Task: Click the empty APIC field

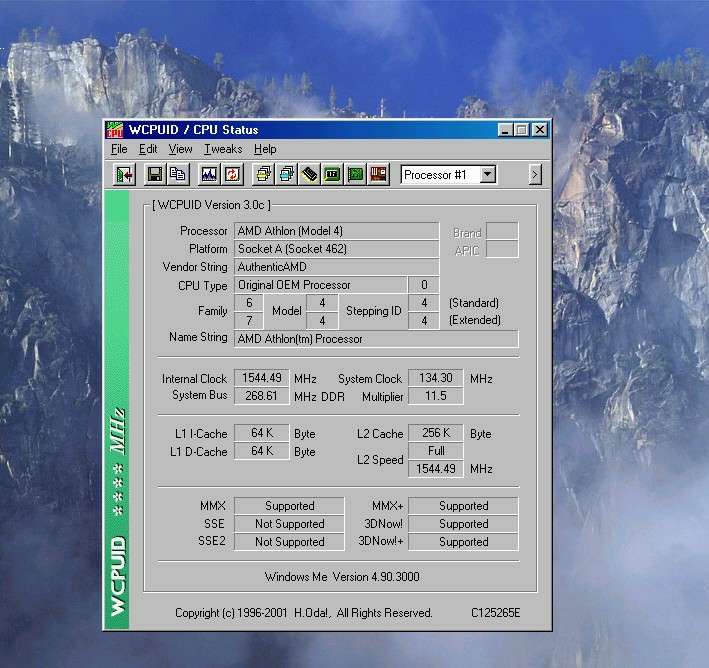Action: [502, 249]
